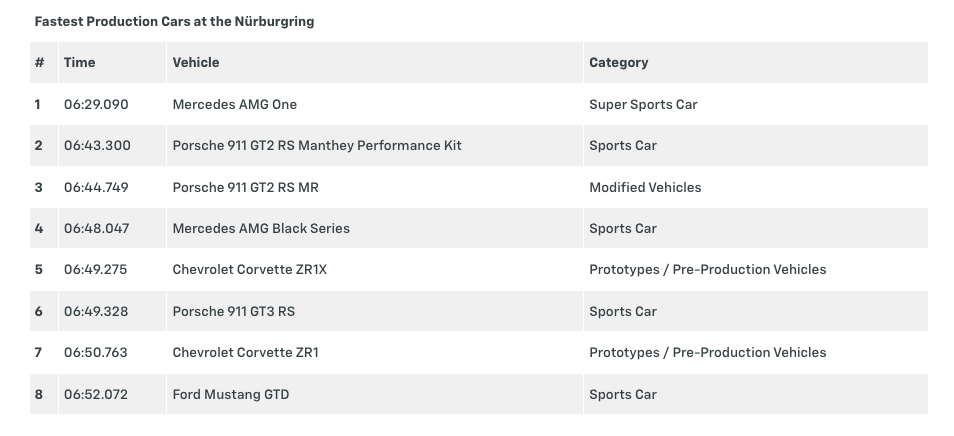Select the Ford Mustang GTD cell
This screenshot has height=436, width=954.
[x=231, y=394]
